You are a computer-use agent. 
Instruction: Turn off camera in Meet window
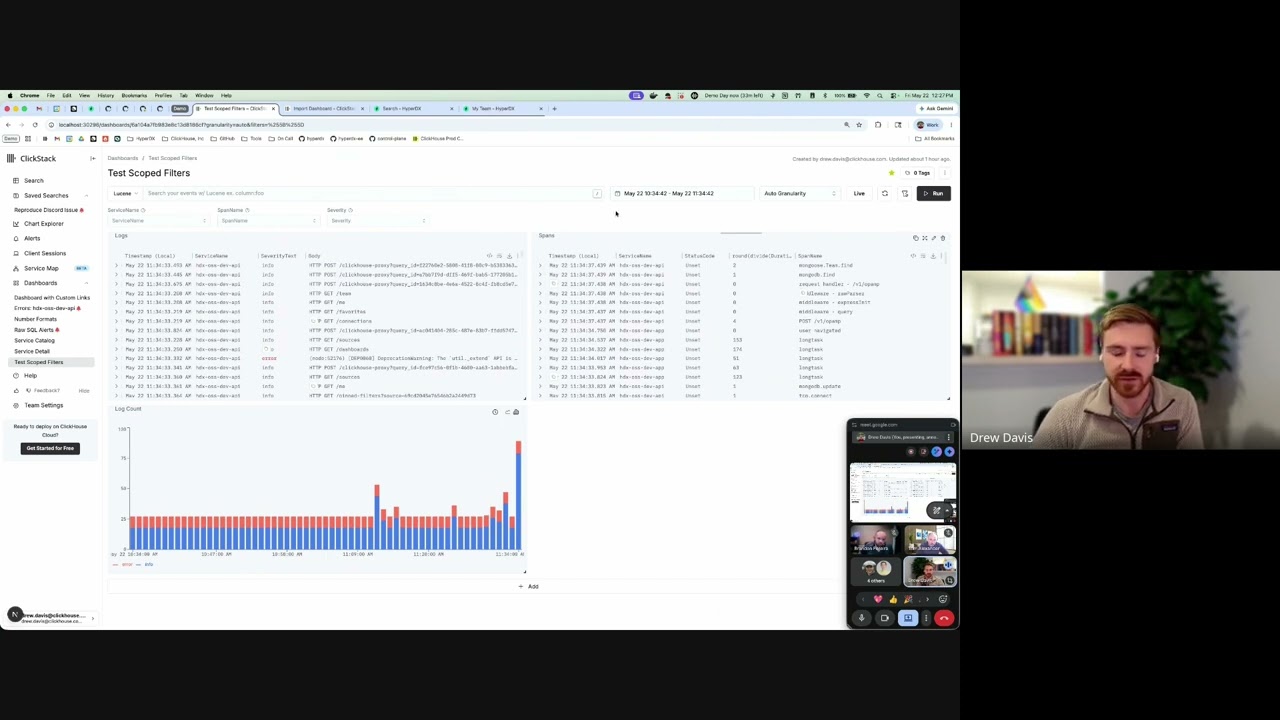pos(884,618)
